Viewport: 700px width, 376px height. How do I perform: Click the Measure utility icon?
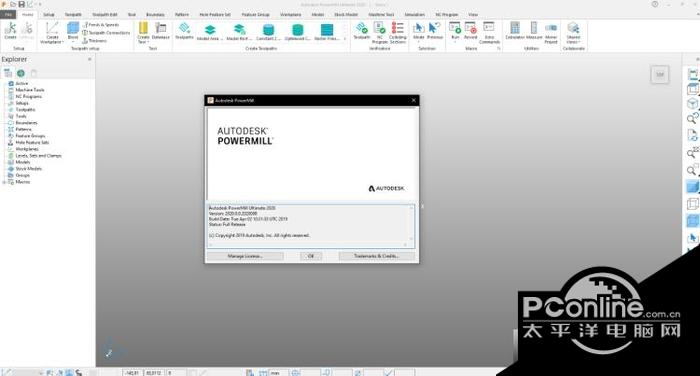[534, 30]
